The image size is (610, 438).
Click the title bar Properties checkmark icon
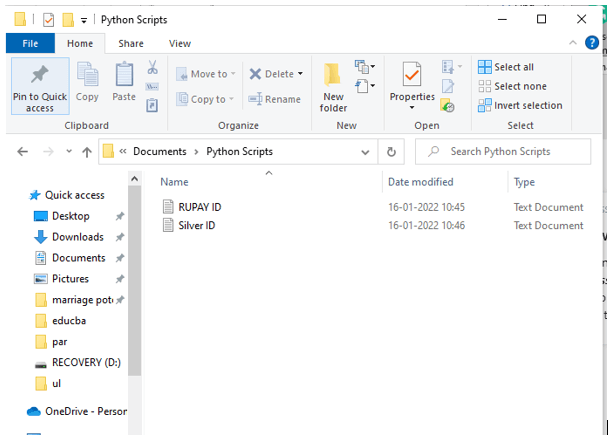coord(48,19)
